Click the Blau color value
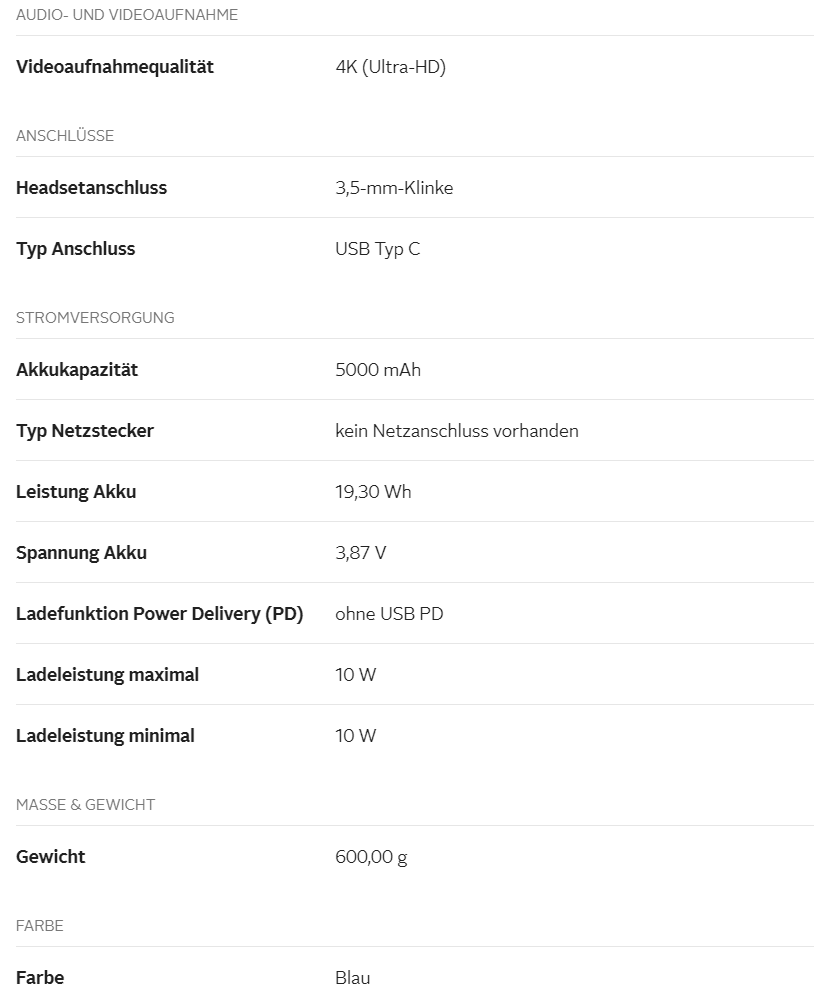This screenshot has width=825, height=1008. (353, 978)
